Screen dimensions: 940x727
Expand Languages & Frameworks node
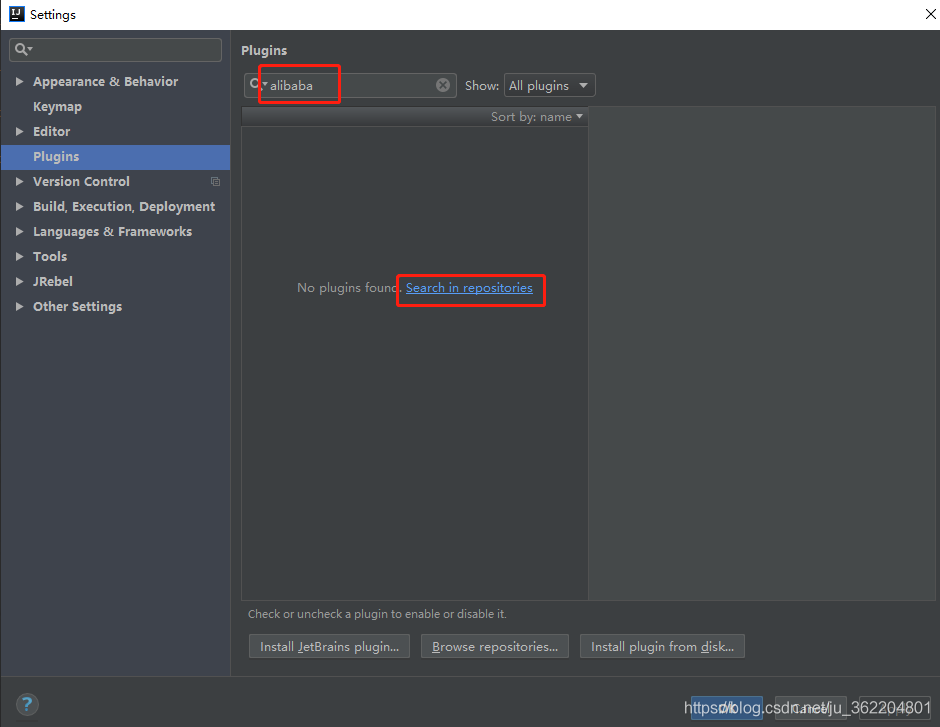[x=19, y=231]
